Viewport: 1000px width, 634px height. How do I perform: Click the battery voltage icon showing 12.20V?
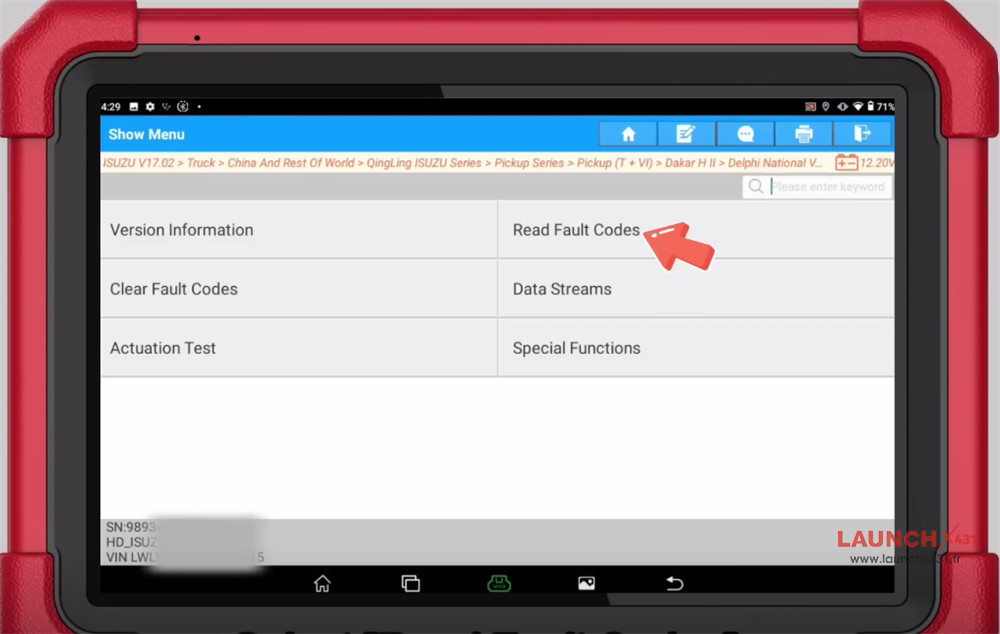point(846,163)
